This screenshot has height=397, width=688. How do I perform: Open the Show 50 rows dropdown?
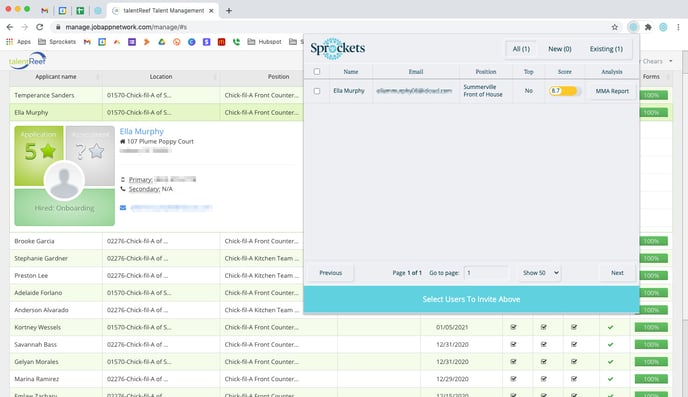click(x=541, y=273)
